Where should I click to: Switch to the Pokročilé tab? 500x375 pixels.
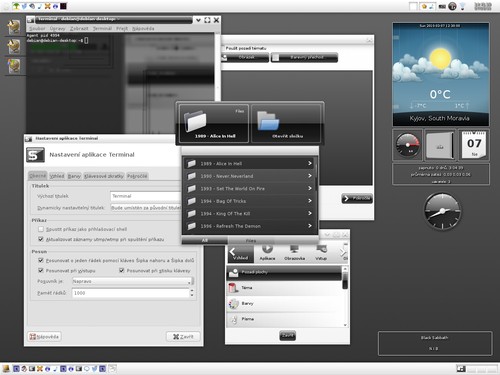tap(137, 176)
